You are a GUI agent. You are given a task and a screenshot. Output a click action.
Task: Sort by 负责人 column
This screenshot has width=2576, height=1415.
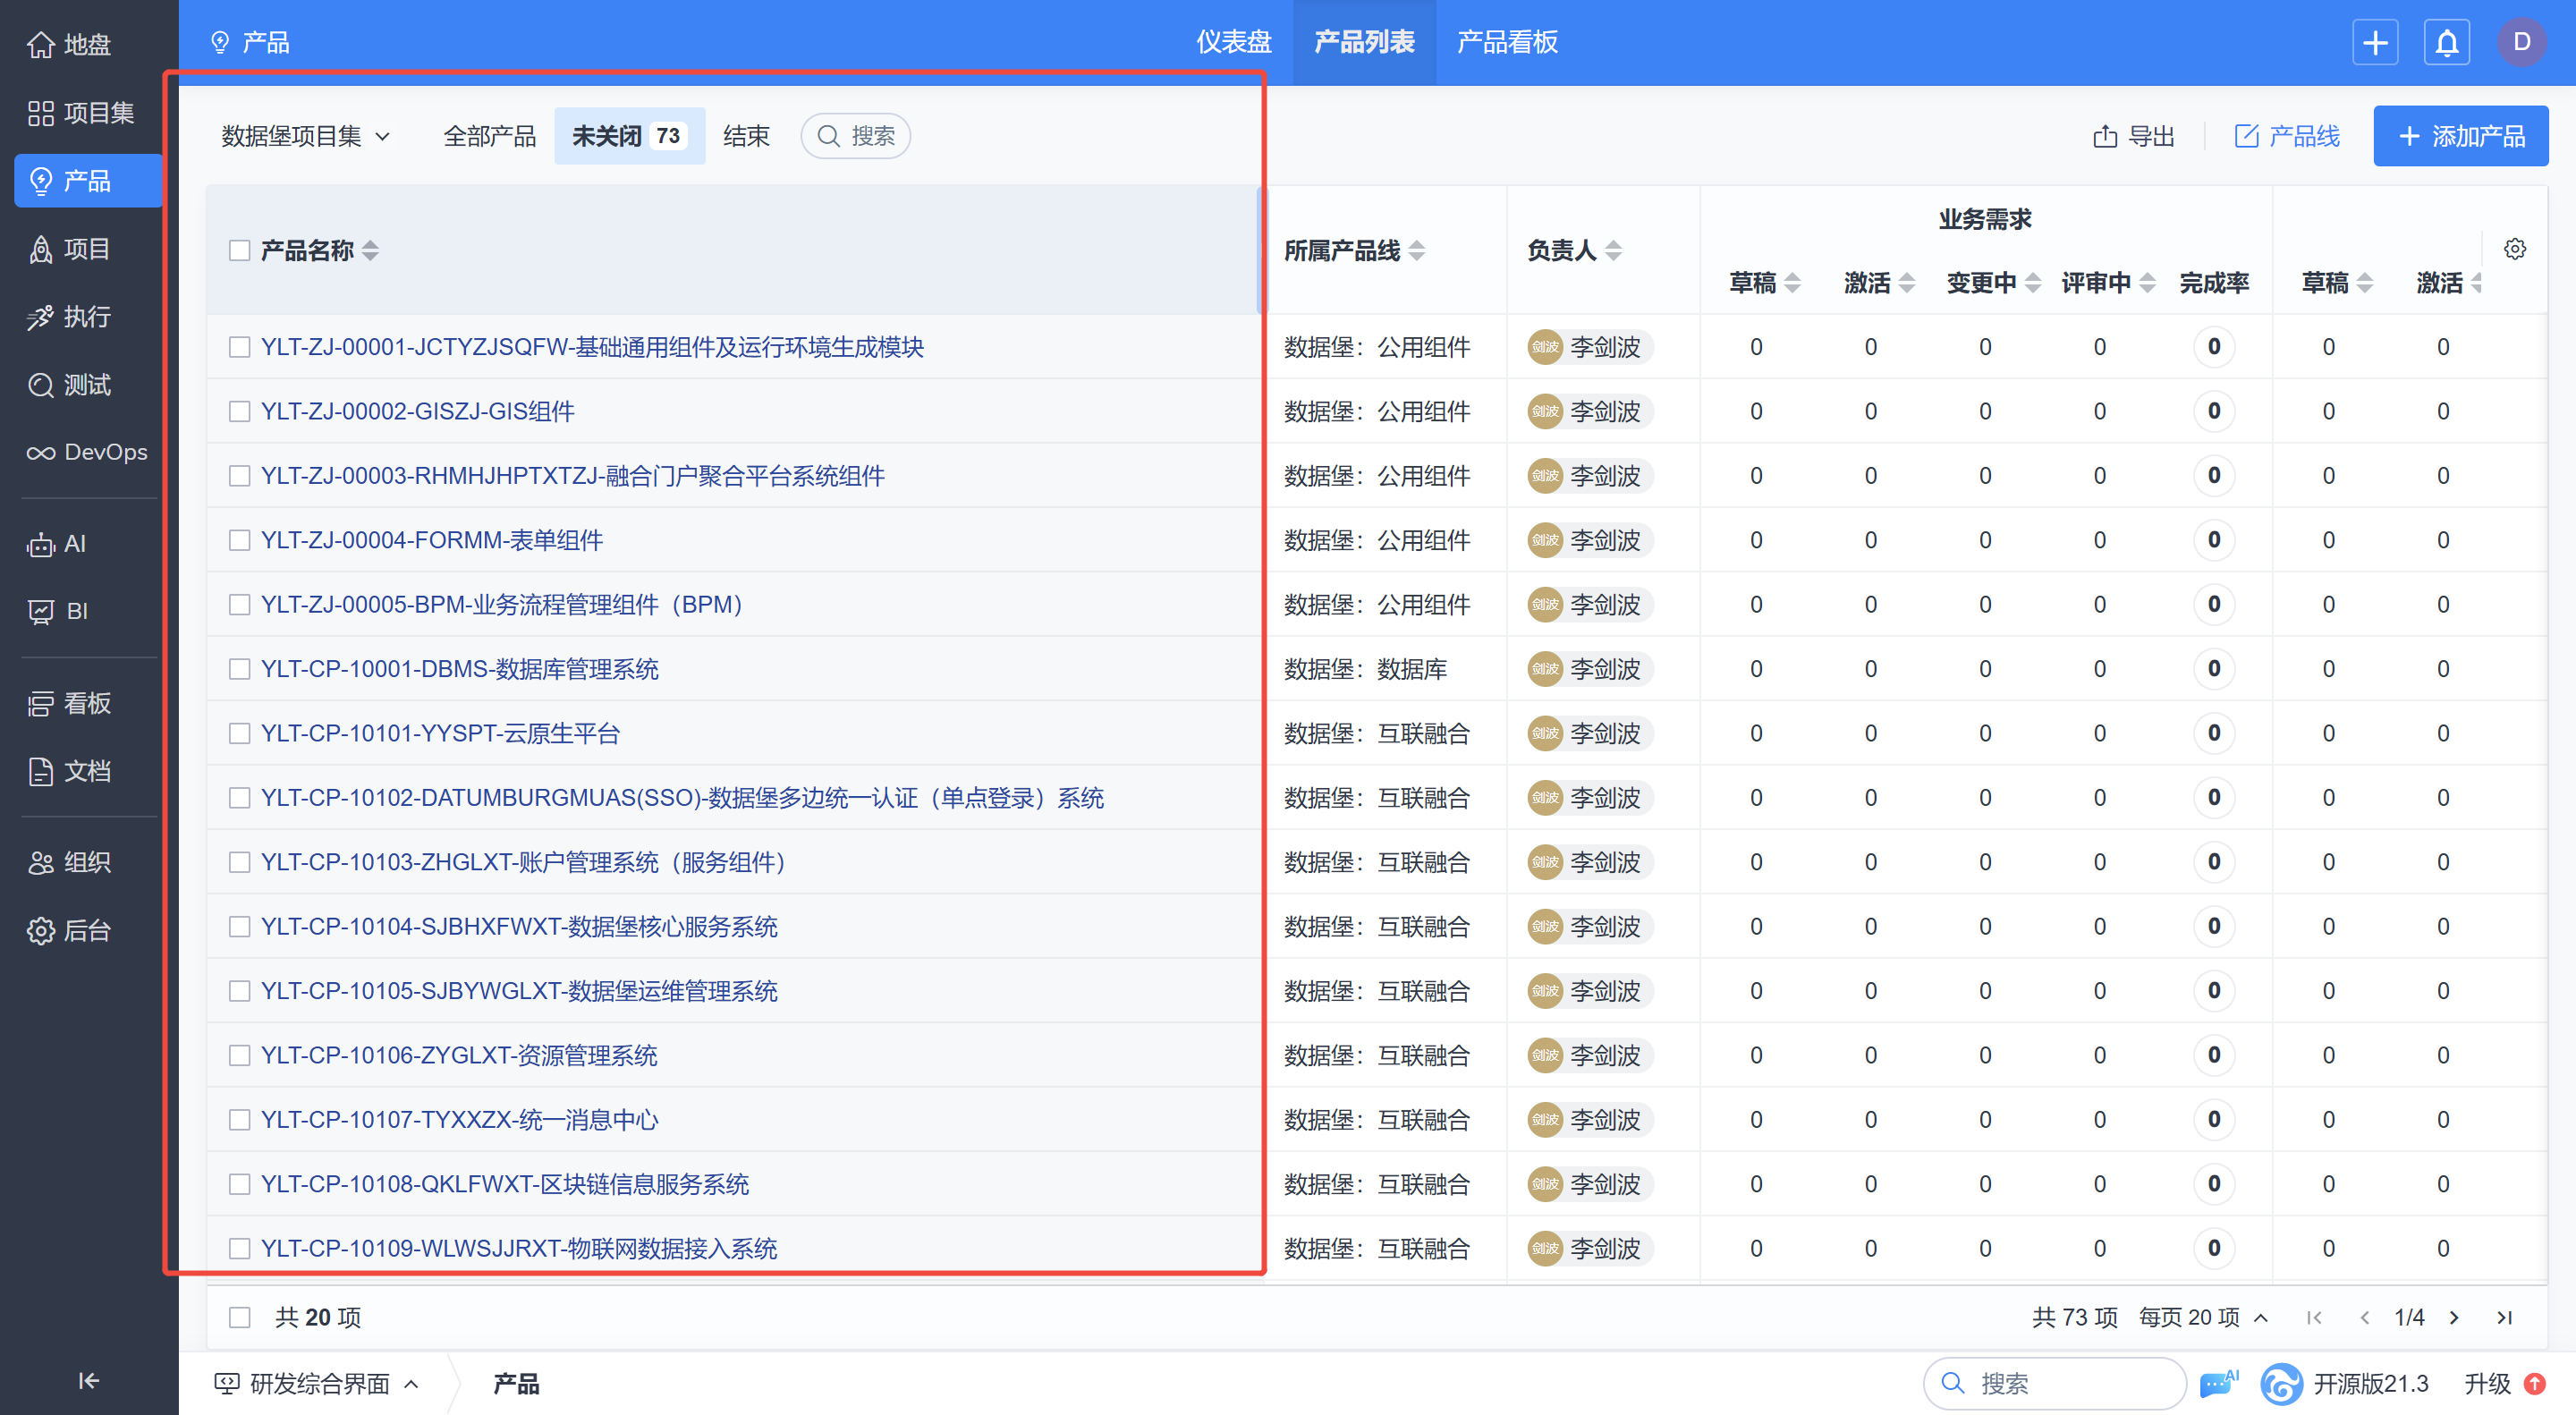[x=1614, y=250]
